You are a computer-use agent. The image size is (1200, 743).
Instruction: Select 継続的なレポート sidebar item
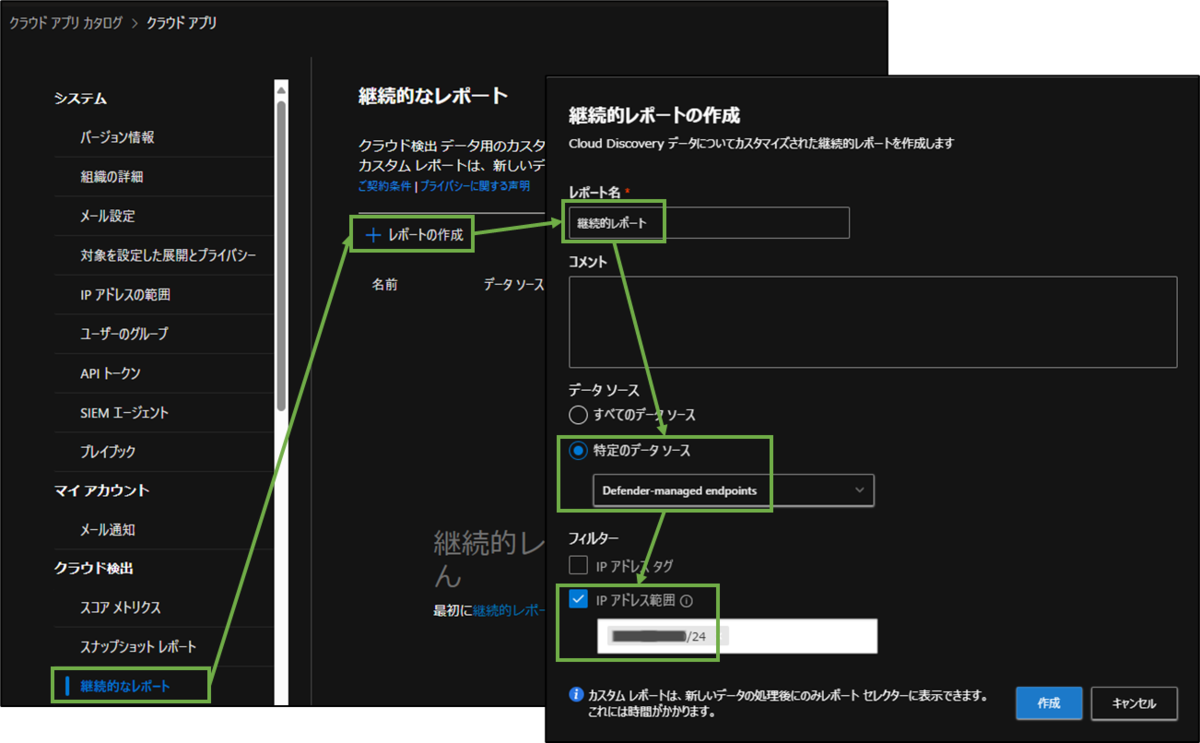125,686
